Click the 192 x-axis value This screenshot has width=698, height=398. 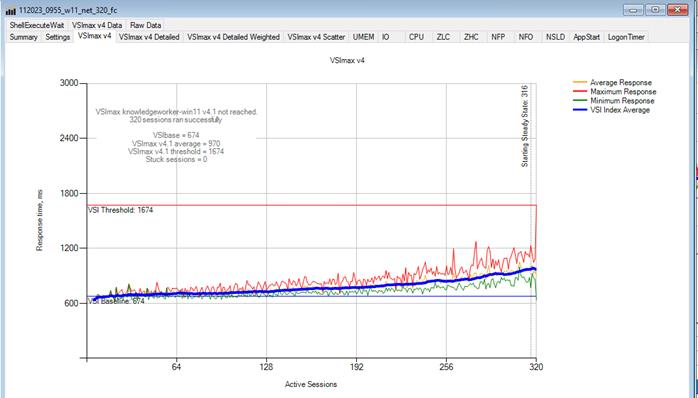pos(356,367)
